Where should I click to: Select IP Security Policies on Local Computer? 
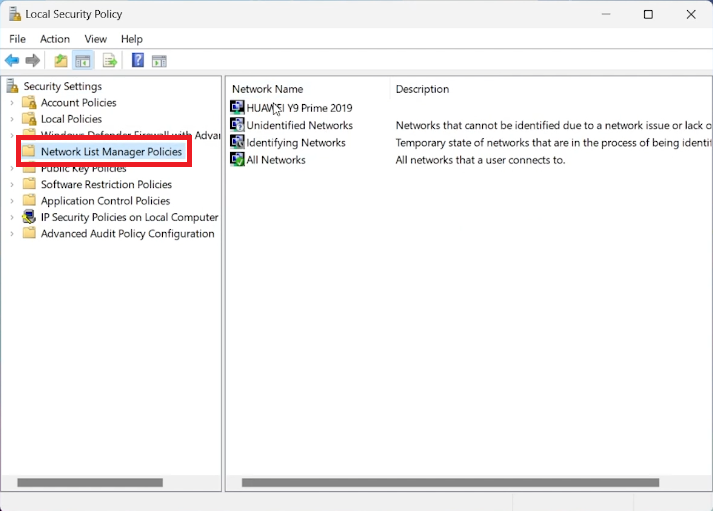point(129,217)
